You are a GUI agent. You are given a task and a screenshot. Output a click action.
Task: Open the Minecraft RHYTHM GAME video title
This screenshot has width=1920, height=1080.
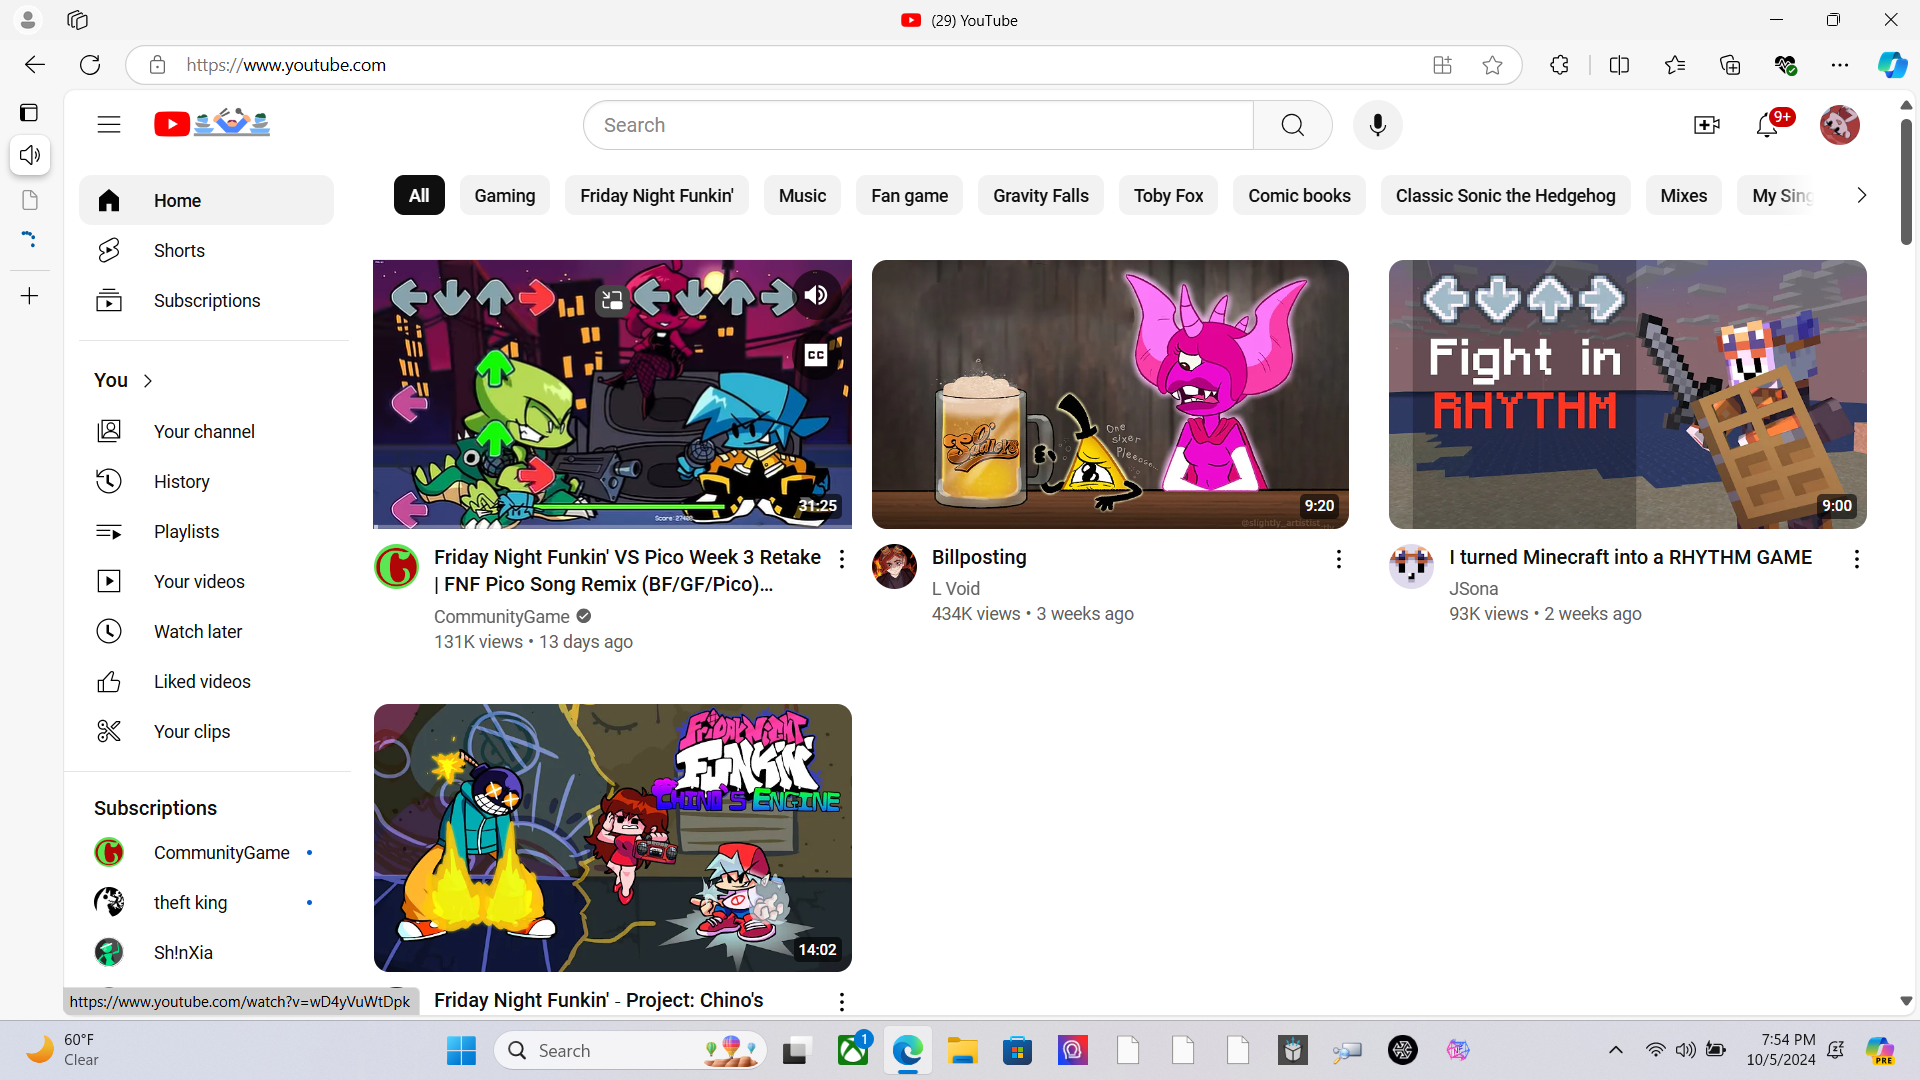pos(1630,558)
